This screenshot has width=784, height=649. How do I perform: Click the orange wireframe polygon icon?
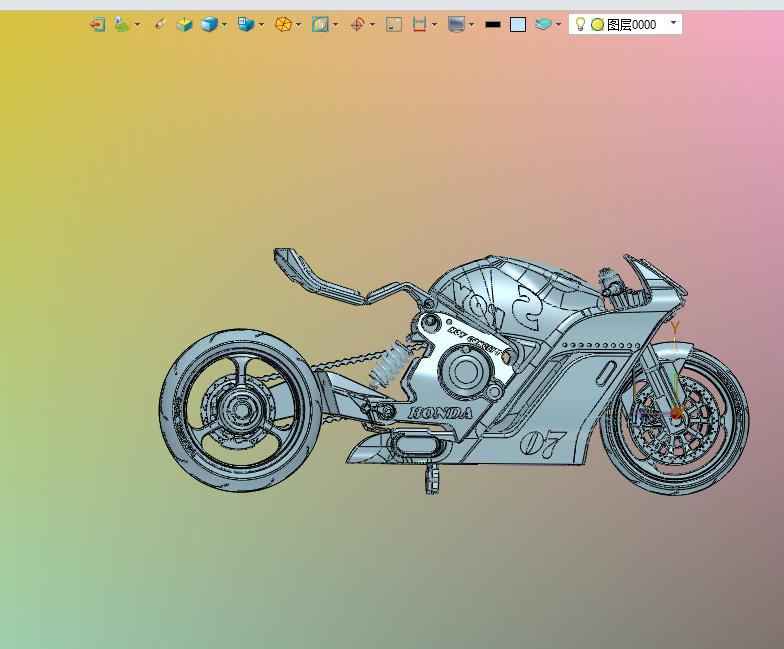coord(283,24)
